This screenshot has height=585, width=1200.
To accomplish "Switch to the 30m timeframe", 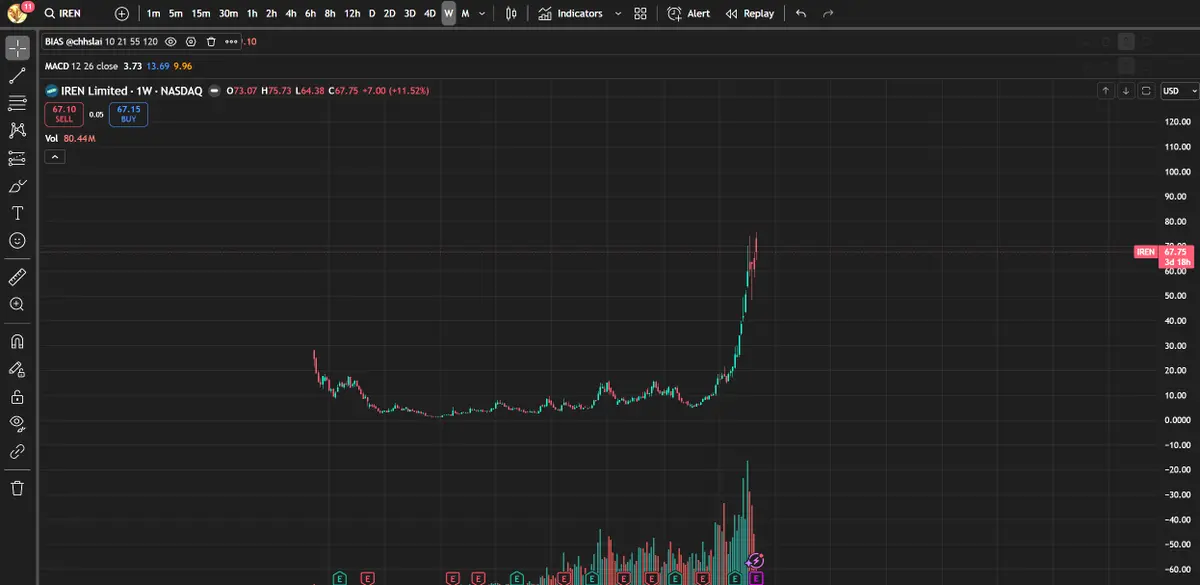I will 228,14.
